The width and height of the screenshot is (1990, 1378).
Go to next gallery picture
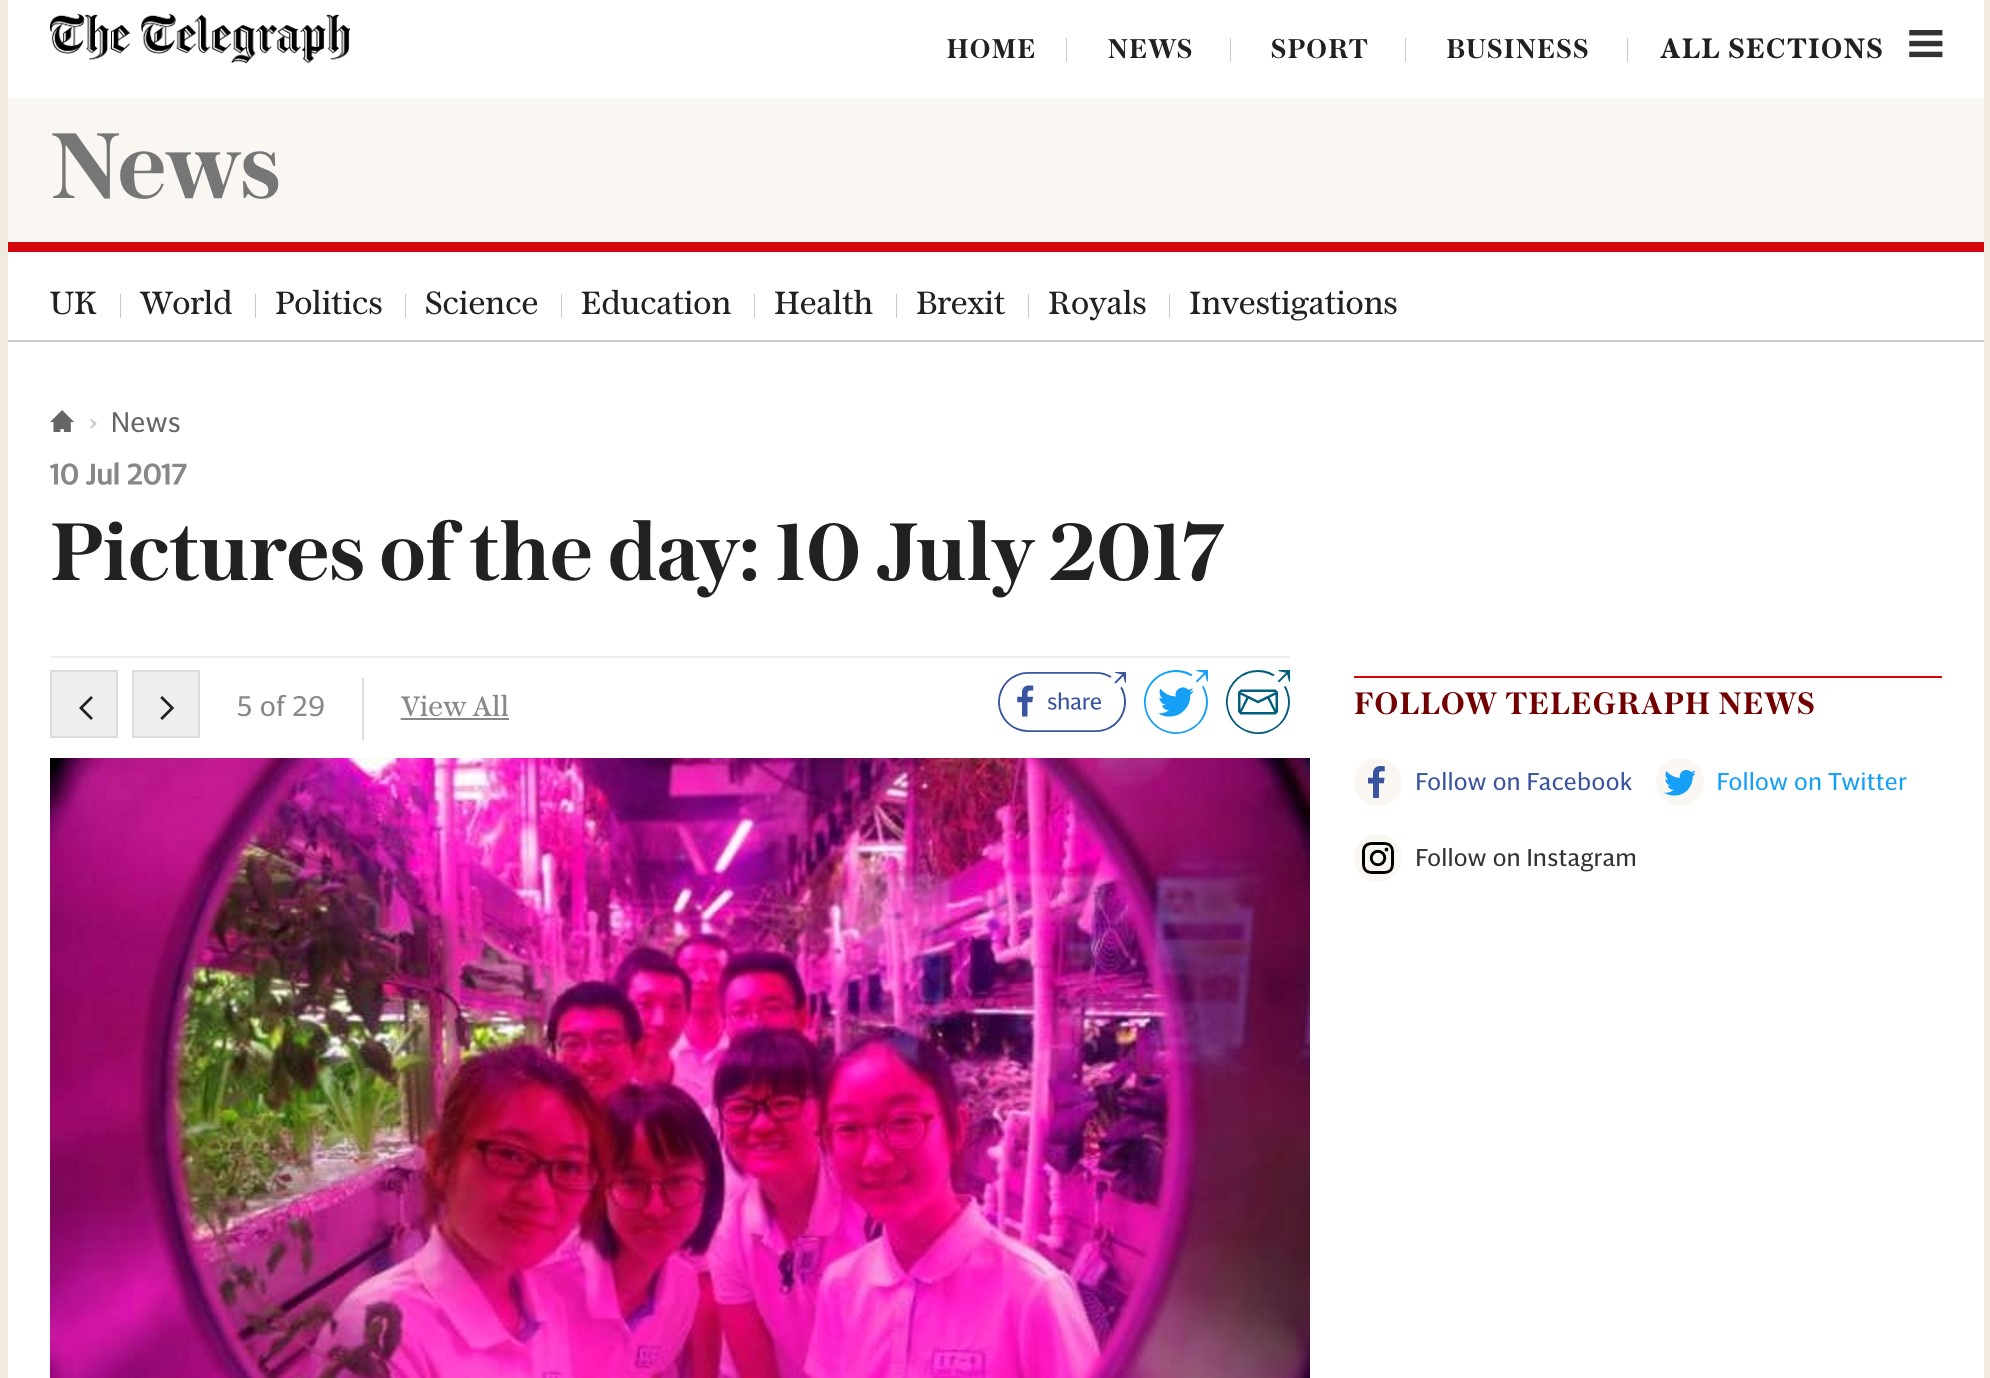[166, 704]
